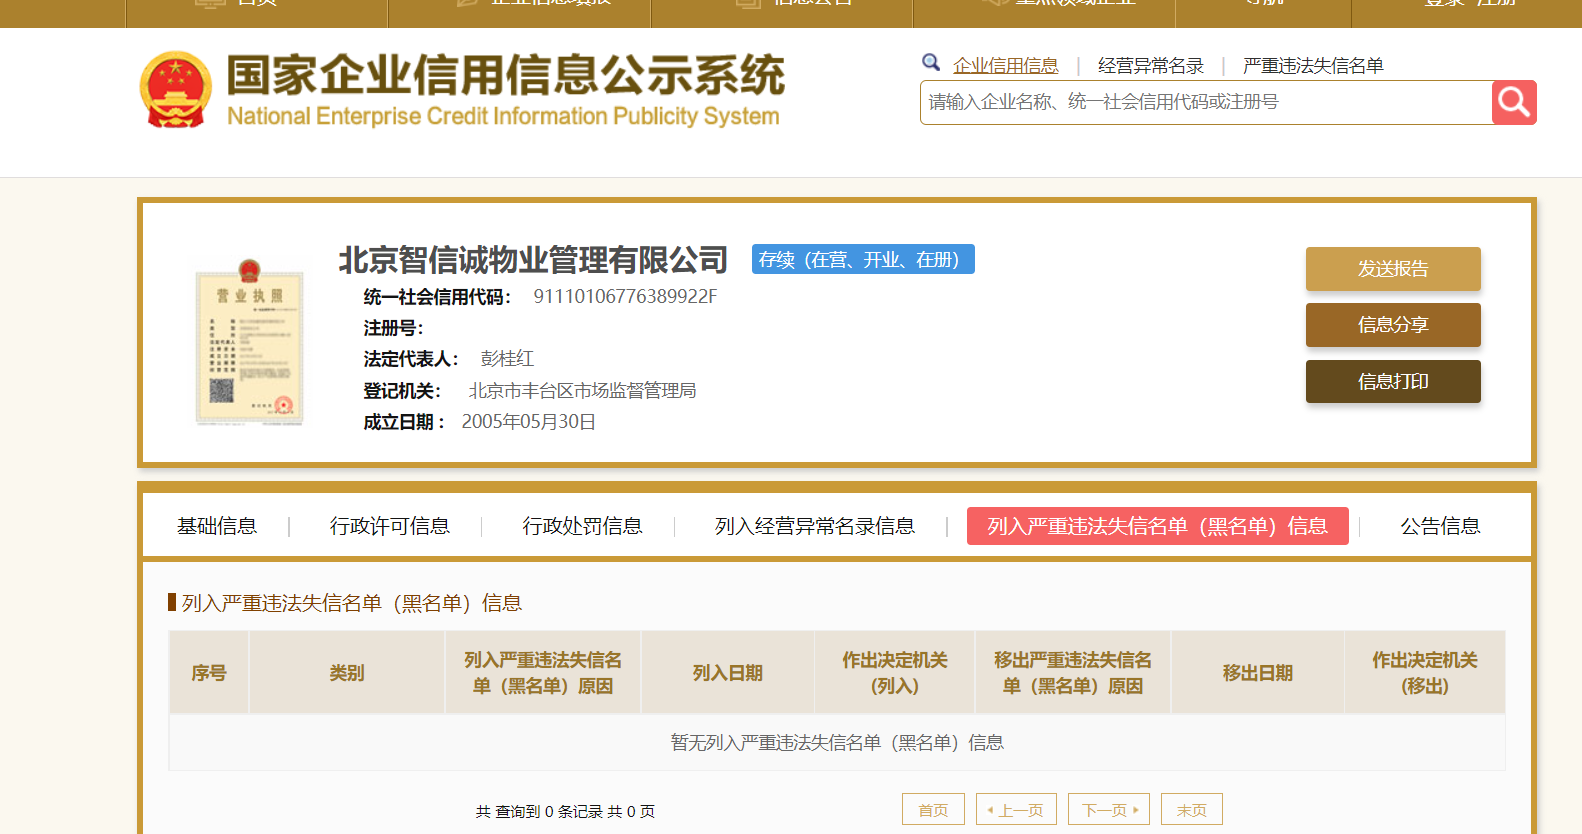Click the 存续（在营、开业、在册）status badge

point(863,260)
